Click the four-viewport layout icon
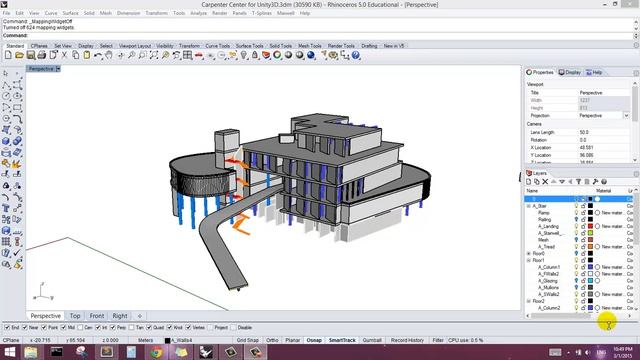 tap(187, 55)
